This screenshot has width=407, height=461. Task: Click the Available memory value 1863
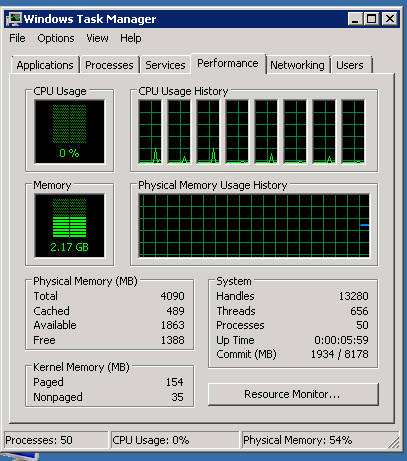pos(172,325)
